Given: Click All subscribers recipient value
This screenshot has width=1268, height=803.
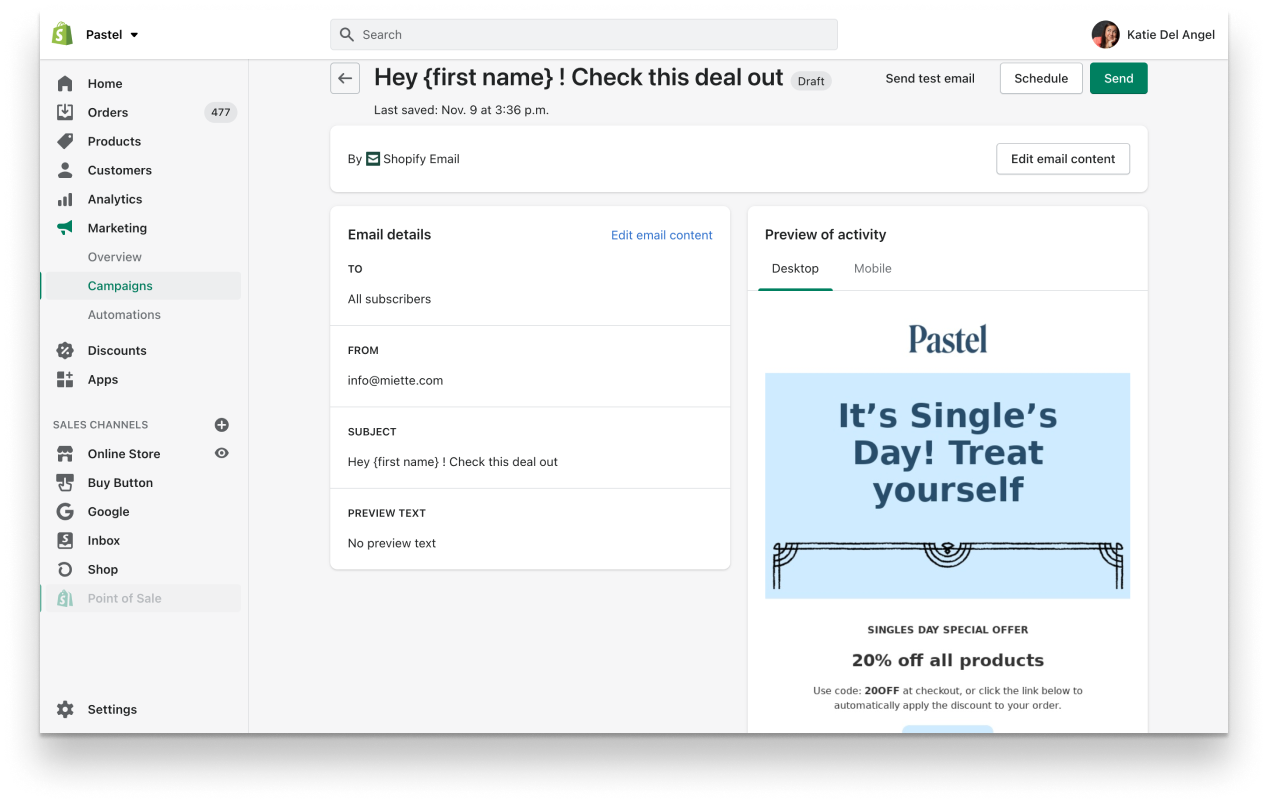Looking at the screenshot, I should (x=390, y=299).
